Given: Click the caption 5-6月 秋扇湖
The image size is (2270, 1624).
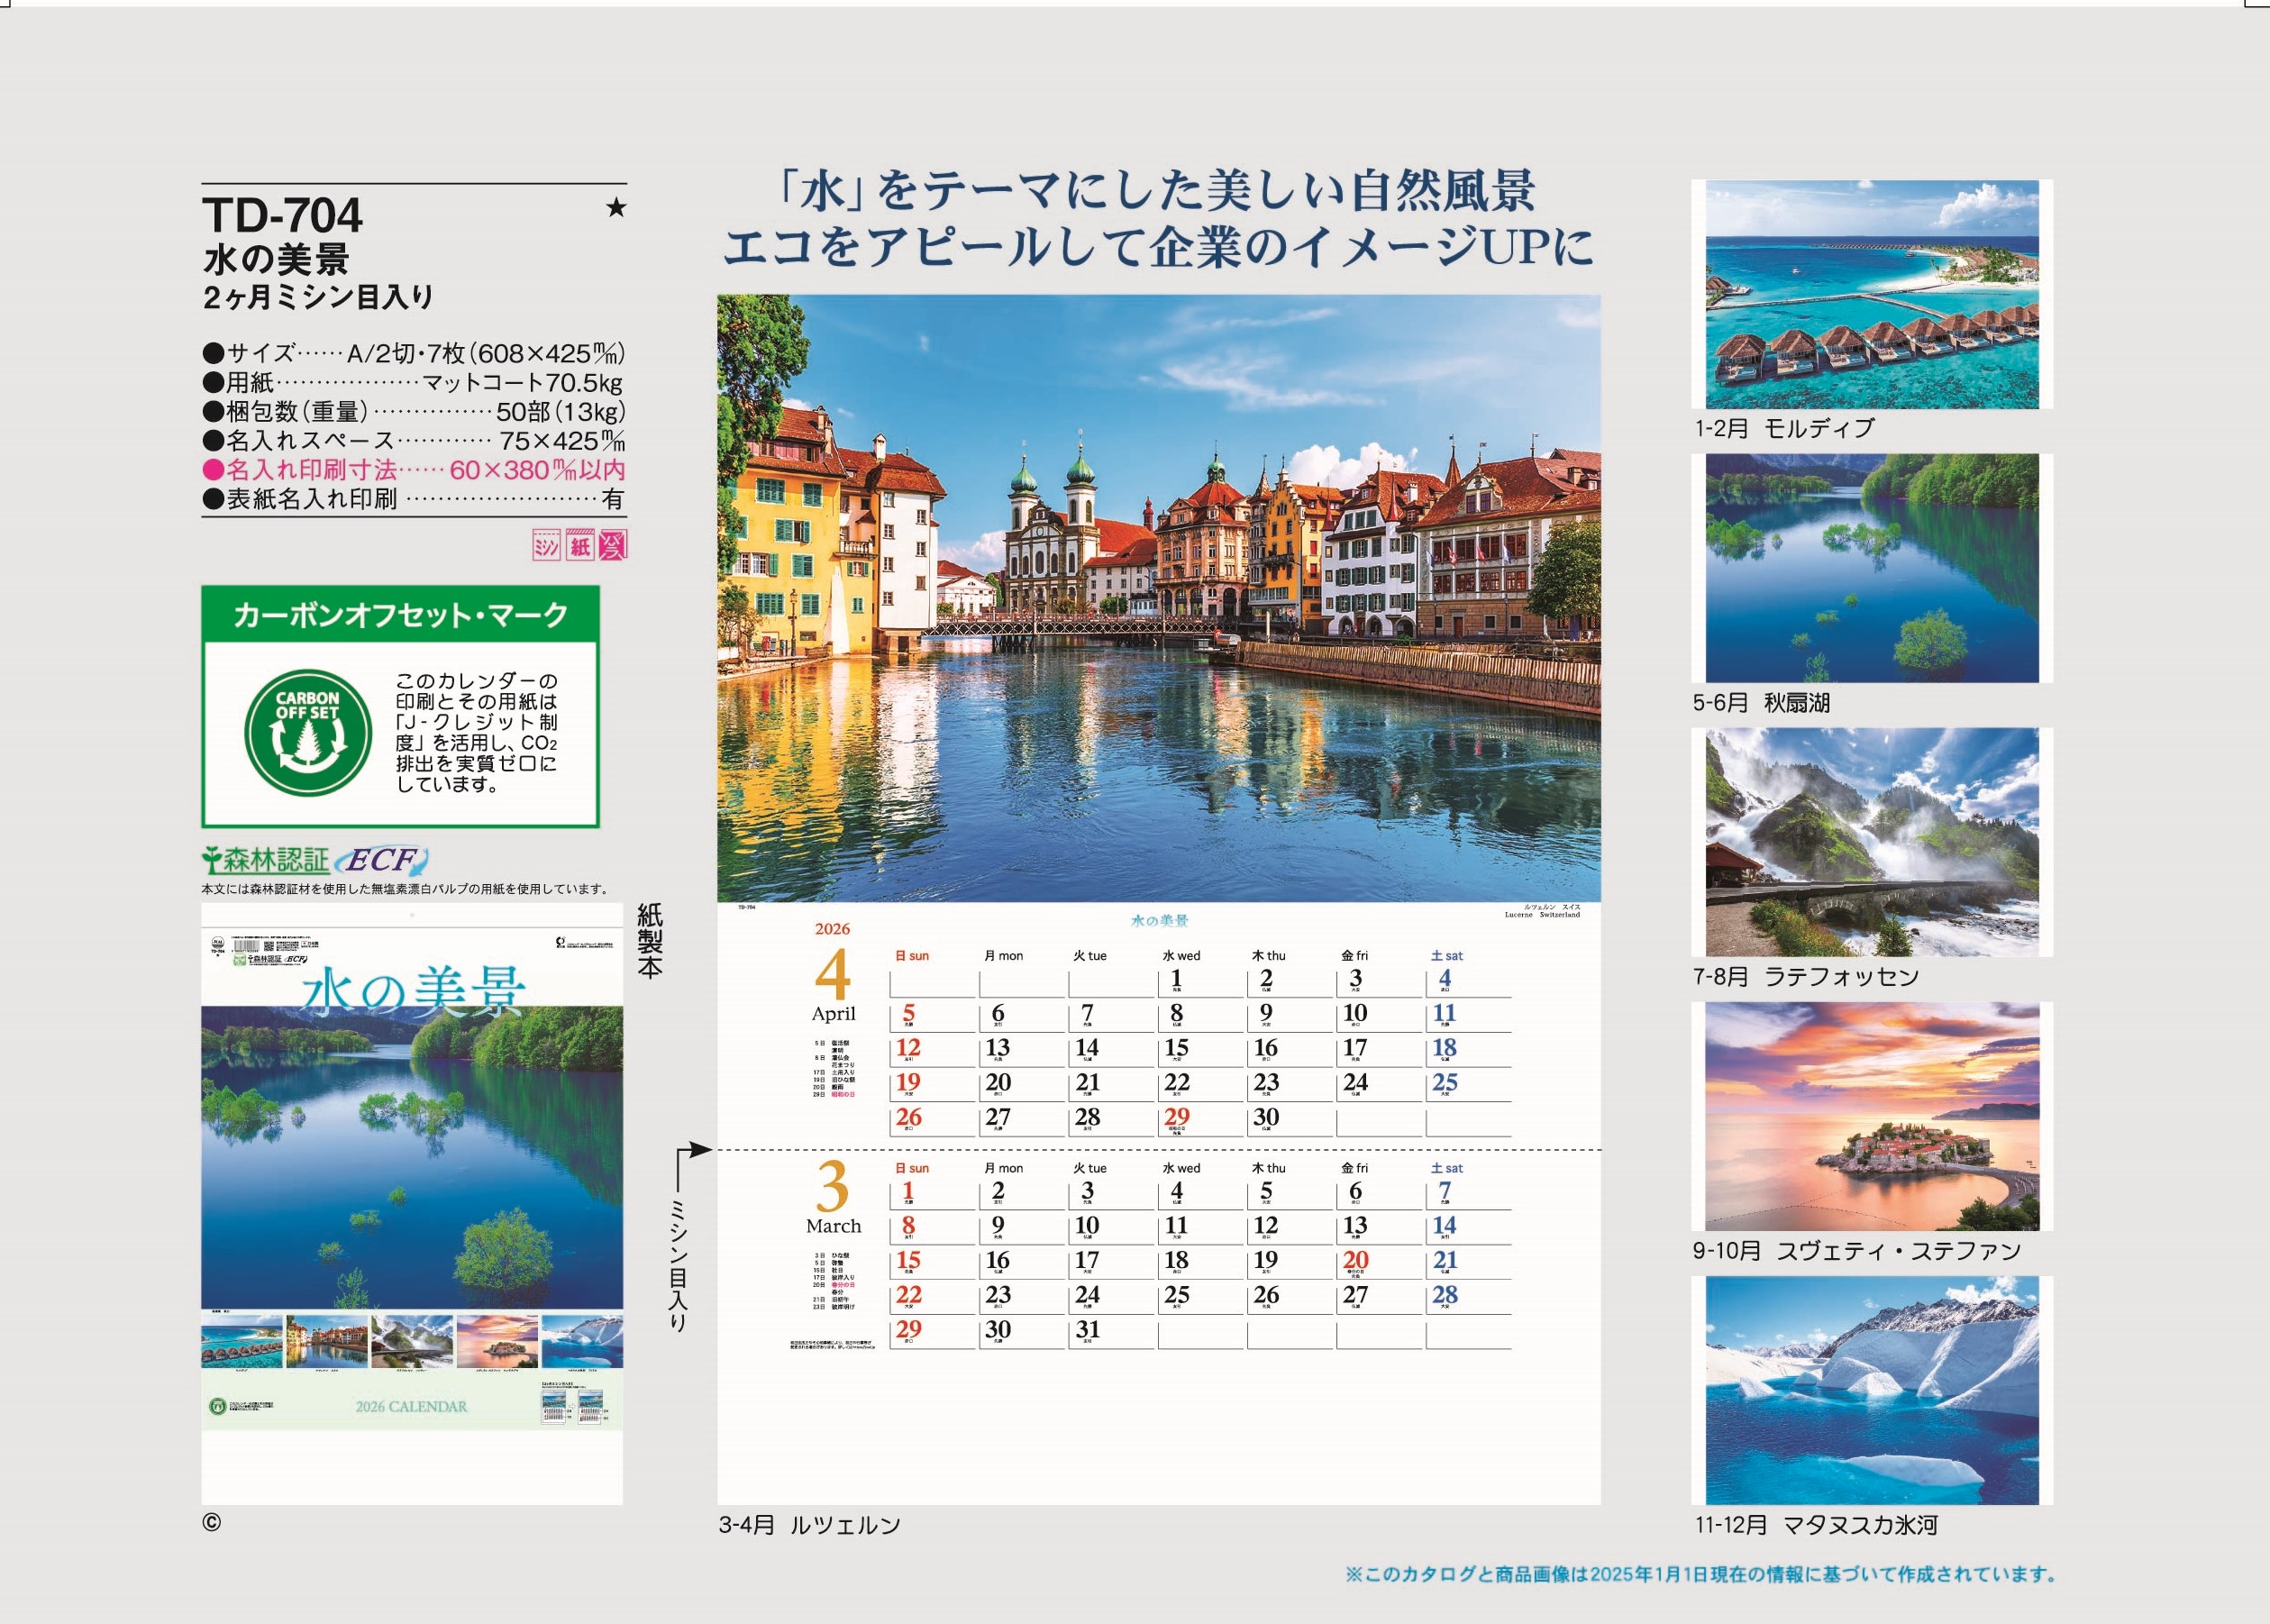Looking at the screenshot, I should 1761,703.
